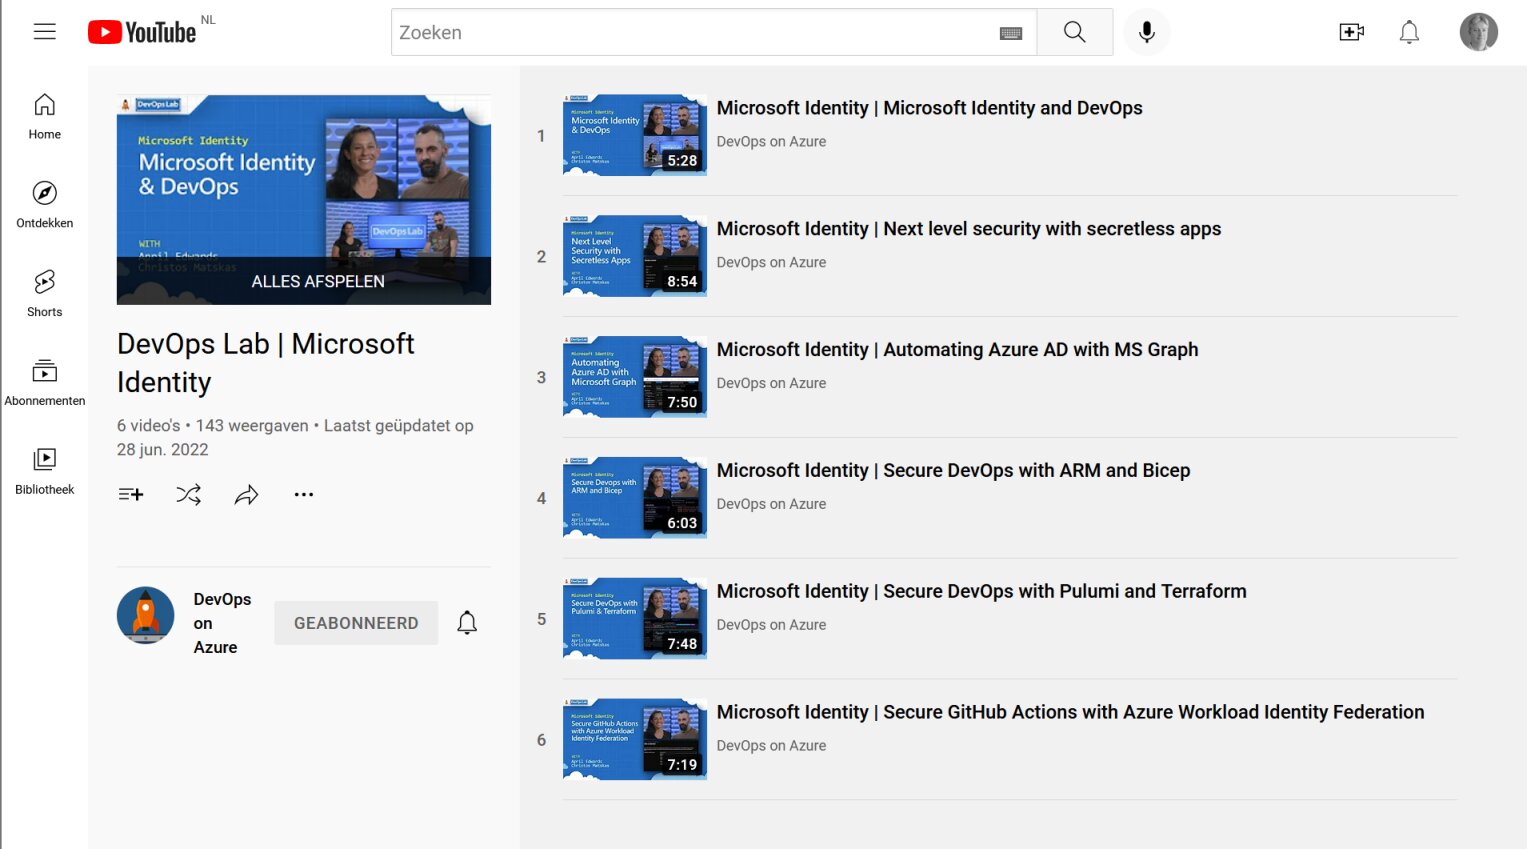The height and width of the screenshot is (849, 1527).
Task: Open the notifications bell in header
Action: 1409,32
